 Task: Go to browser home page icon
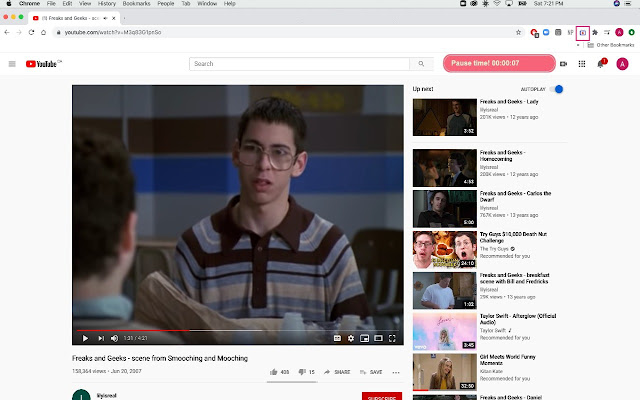43,32
